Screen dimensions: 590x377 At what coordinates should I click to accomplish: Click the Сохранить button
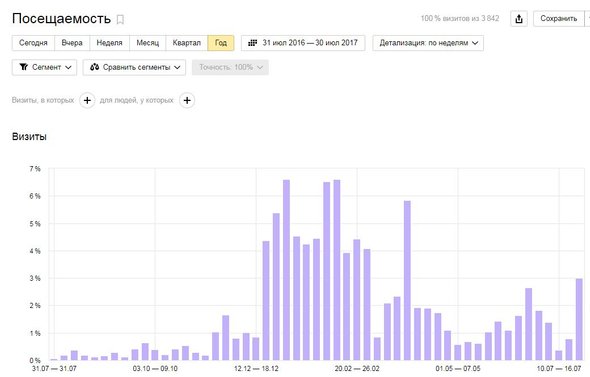[558, 18]
